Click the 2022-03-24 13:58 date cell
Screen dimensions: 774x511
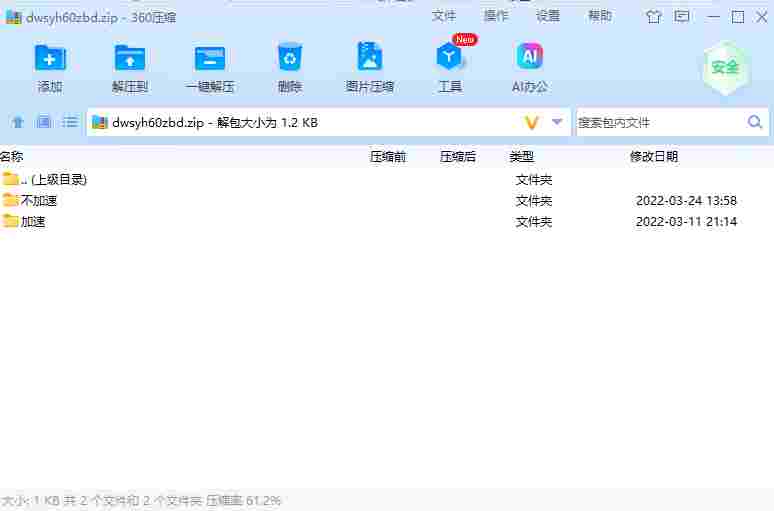686,201
